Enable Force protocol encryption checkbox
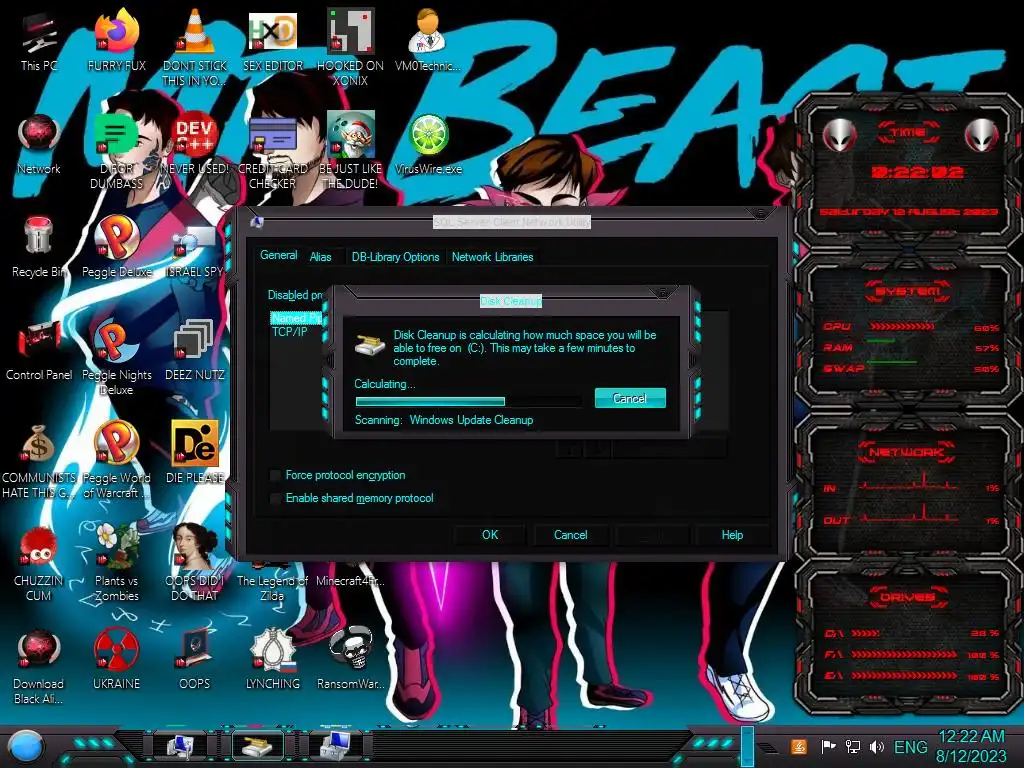Image resolution: width=1024 pixels, height=768 pixels. tap(276, 475)
